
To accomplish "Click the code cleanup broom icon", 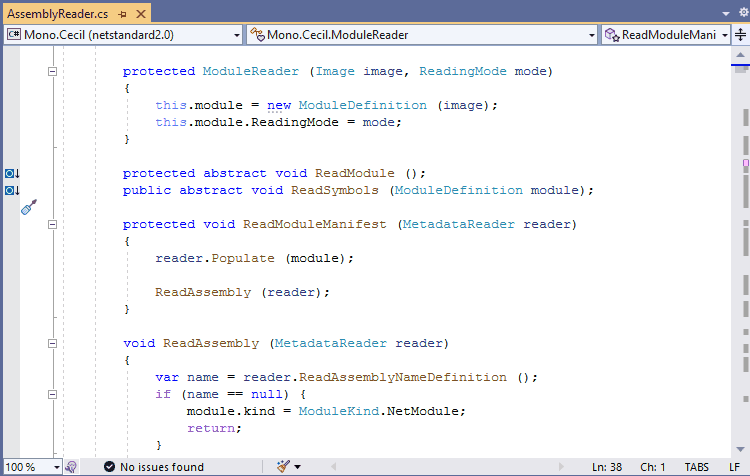I will 283,466.
